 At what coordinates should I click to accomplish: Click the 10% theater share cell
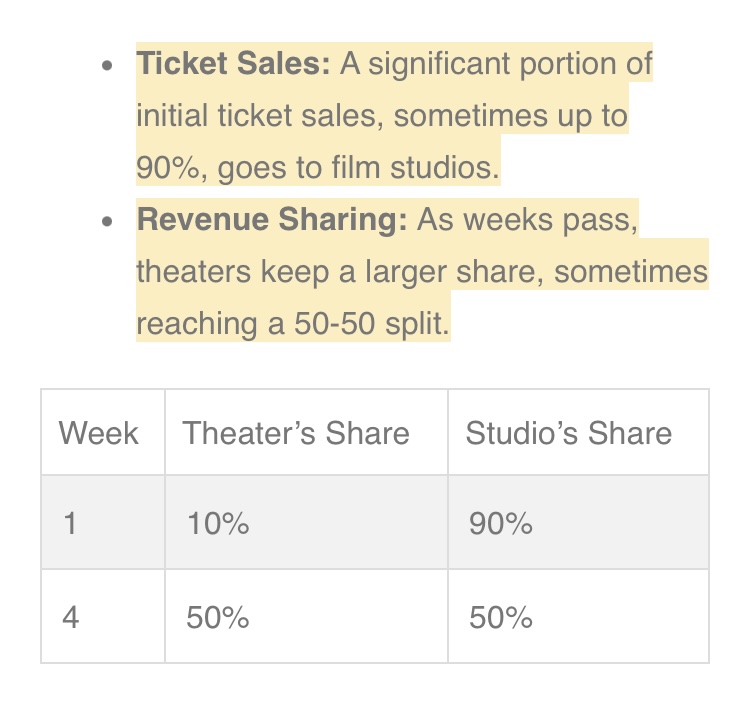pos(217,523)
